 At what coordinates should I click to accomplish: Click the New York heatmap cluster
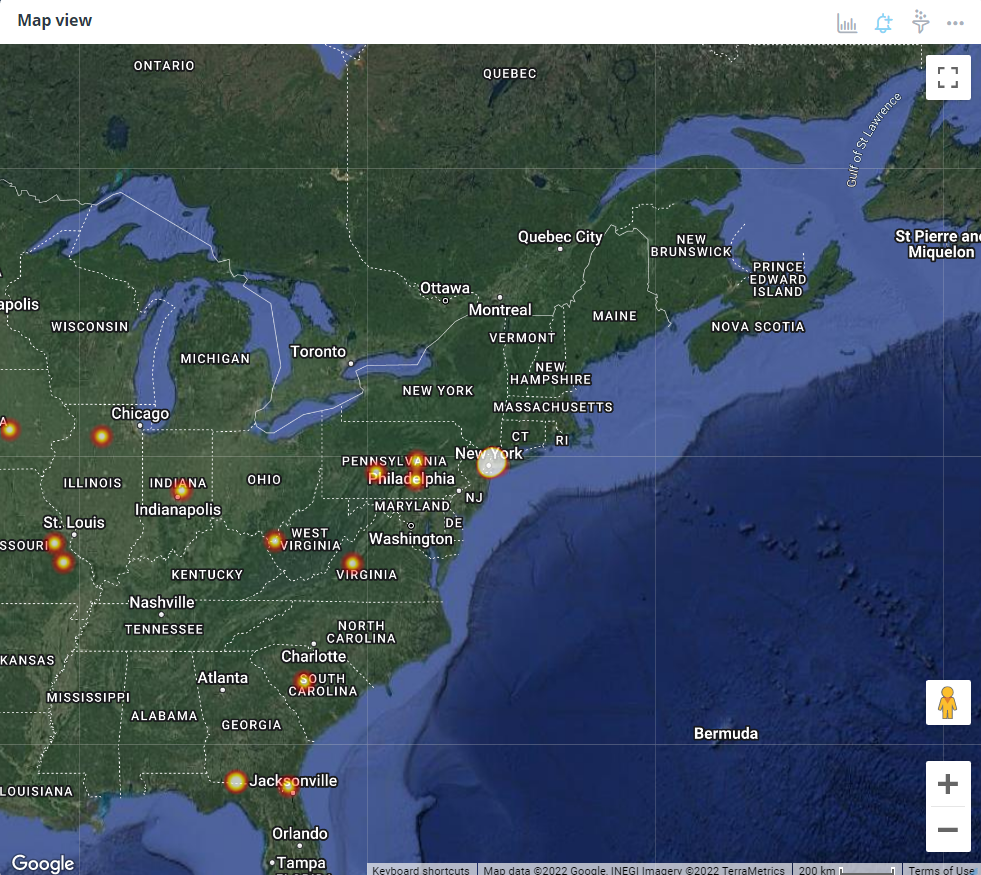pos(491,463)
